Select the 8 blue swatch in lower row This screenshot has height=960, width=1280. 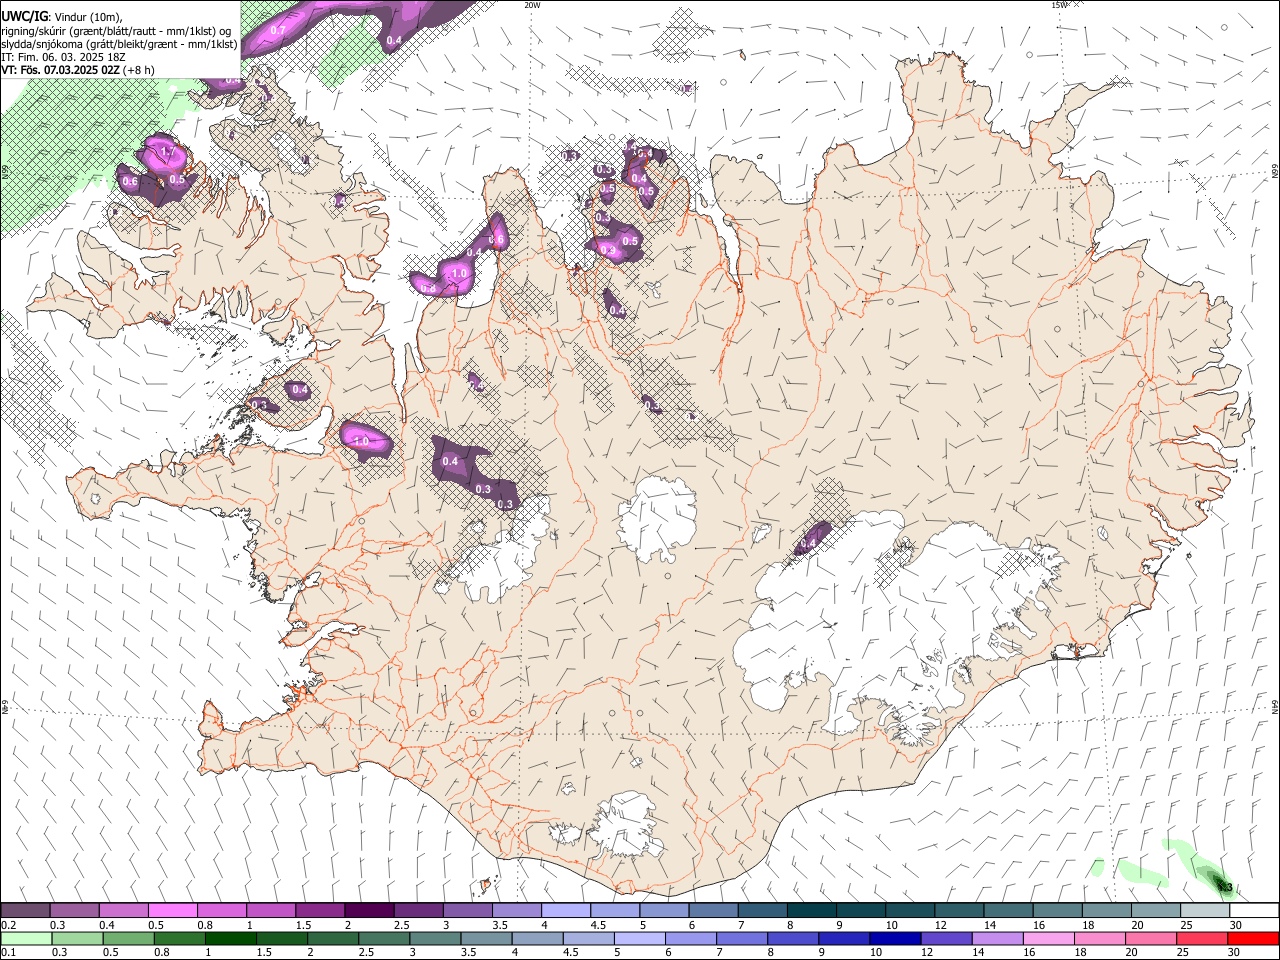tap(793, 938)
